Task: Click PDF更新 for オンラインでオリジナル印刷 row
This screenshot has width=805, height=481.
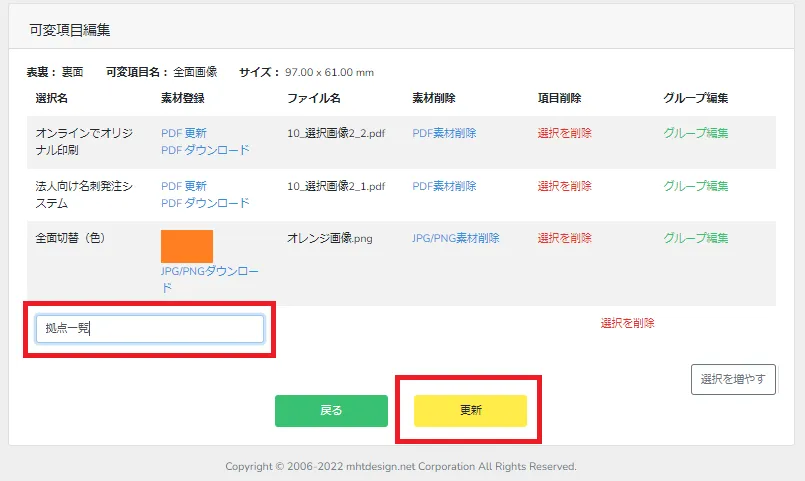Action: click(x=184, y=133)
